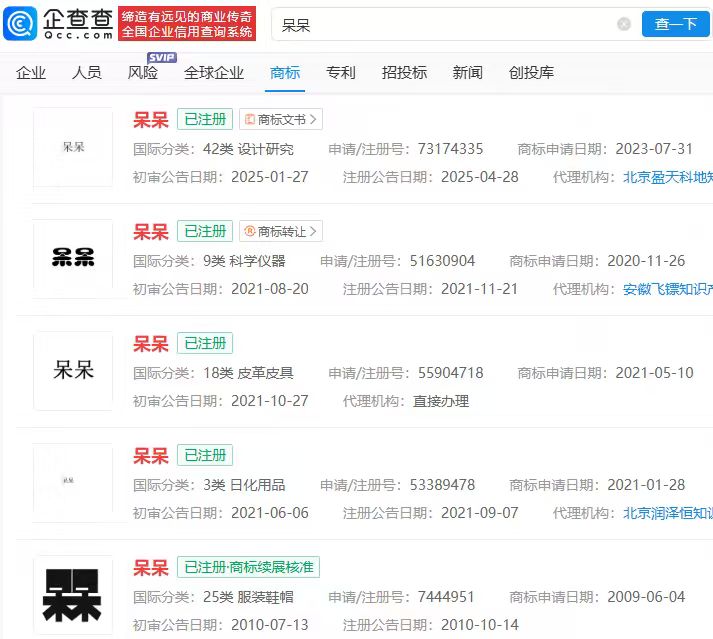The width and height of the screenshot is (713, 639).
Task: Open the 18类 皮革皮具 trademark image
Action: (73, 371)
